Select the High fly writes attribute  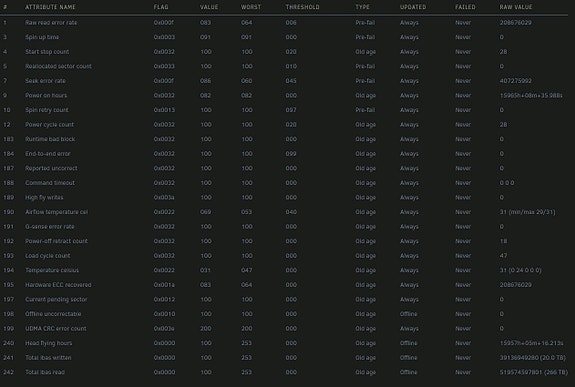(44, 197)
